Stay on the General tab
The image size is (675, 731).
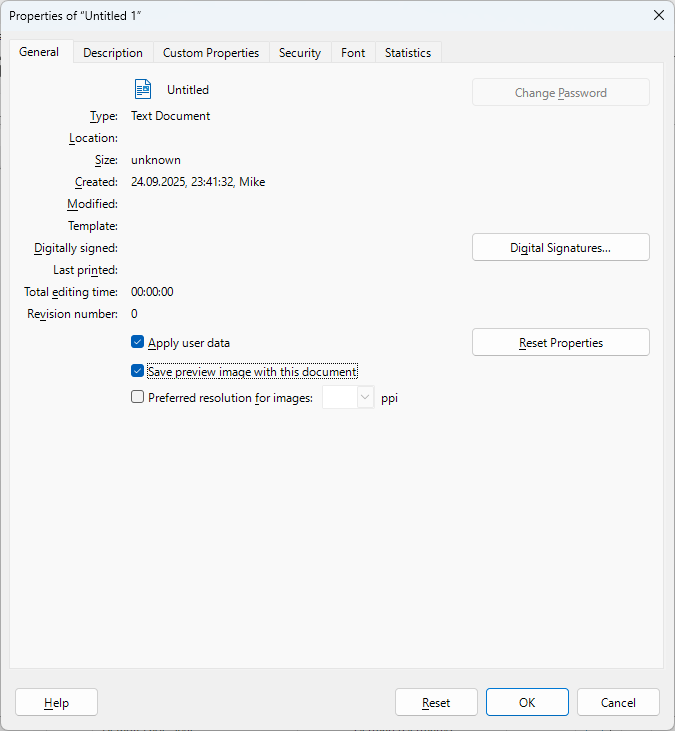39,52
